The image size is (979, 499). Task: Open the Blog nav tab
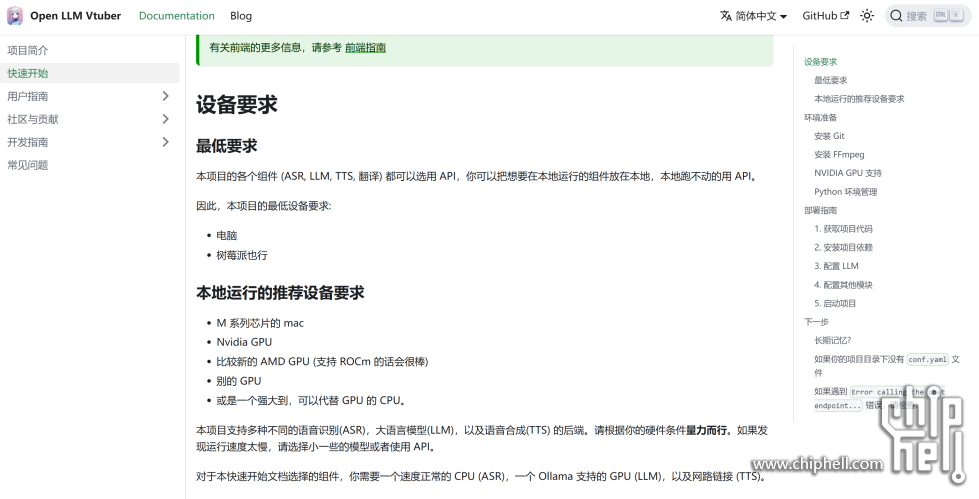pos(241,16)
